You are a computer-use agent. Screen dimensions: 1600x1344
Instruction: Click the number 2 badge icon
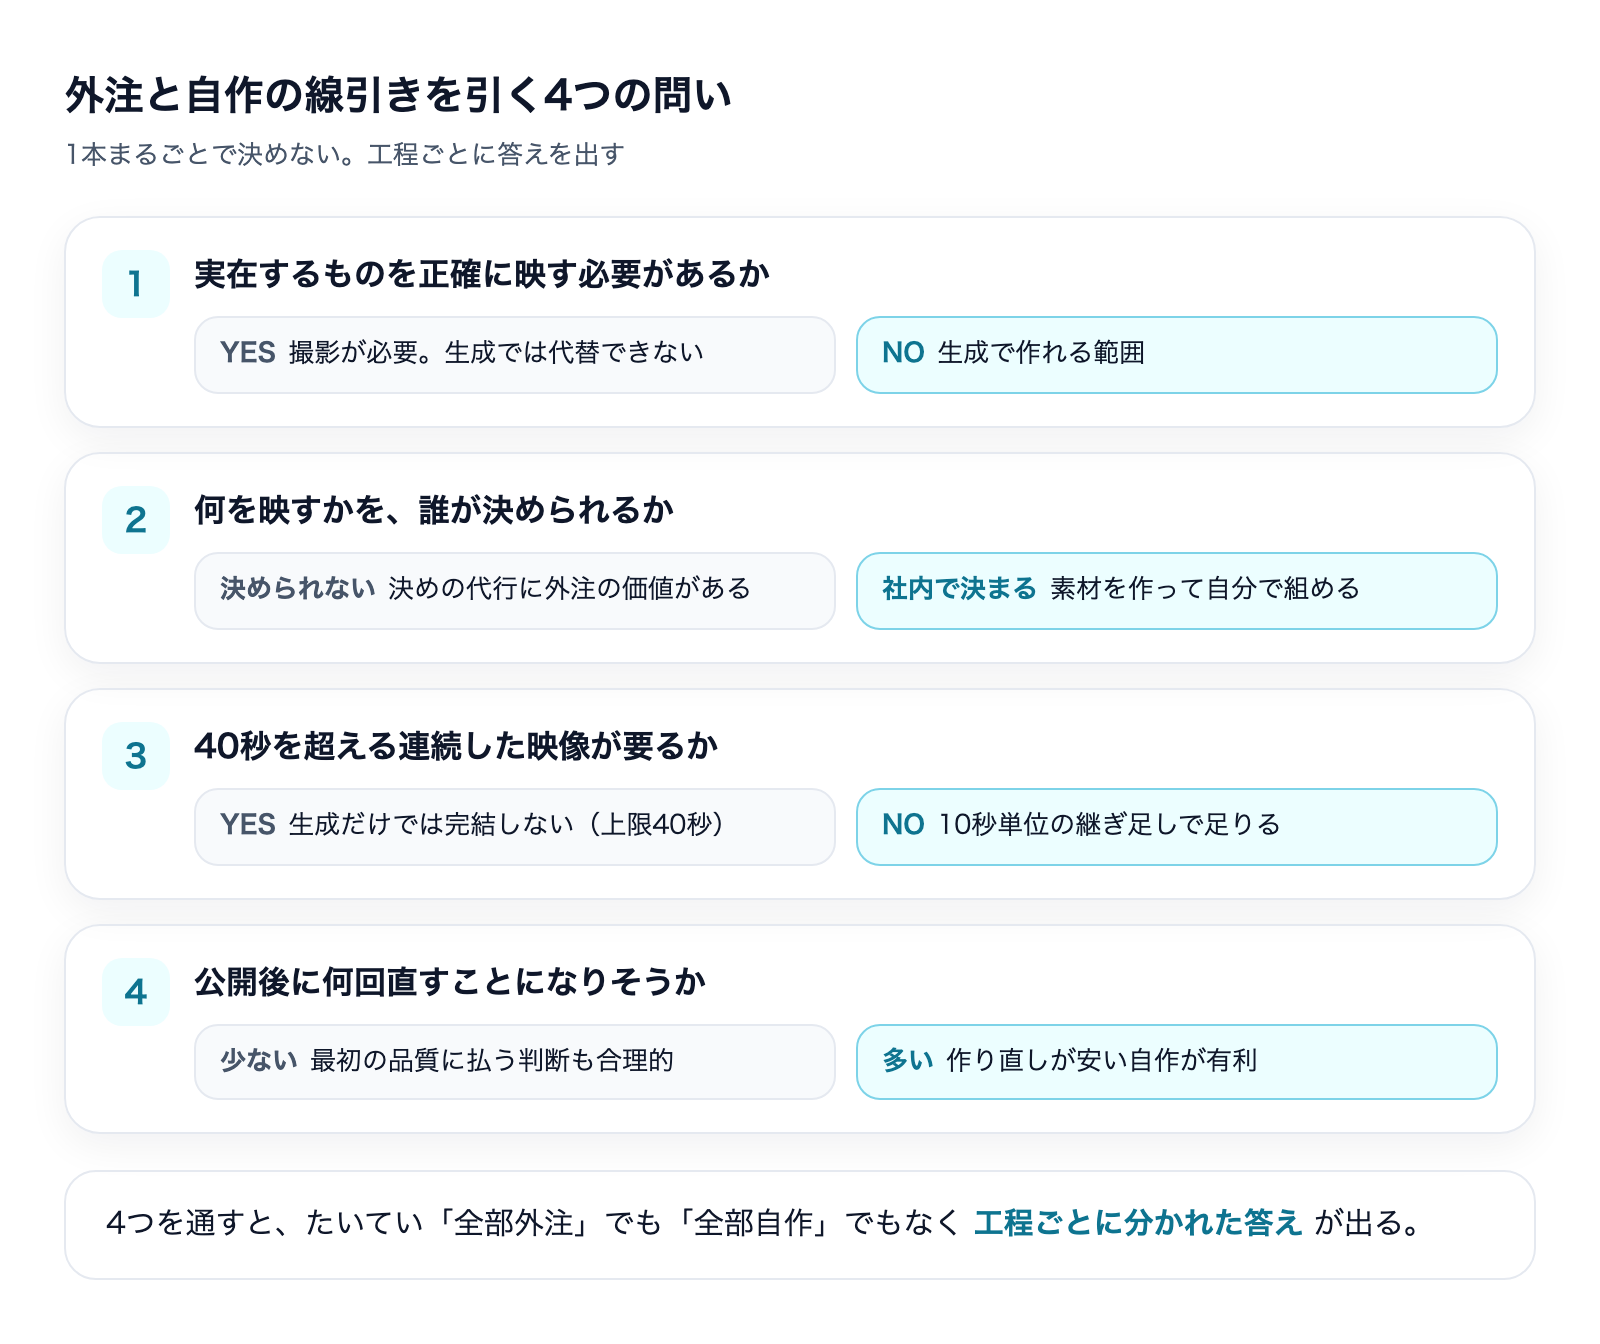(x=136, y=520)
